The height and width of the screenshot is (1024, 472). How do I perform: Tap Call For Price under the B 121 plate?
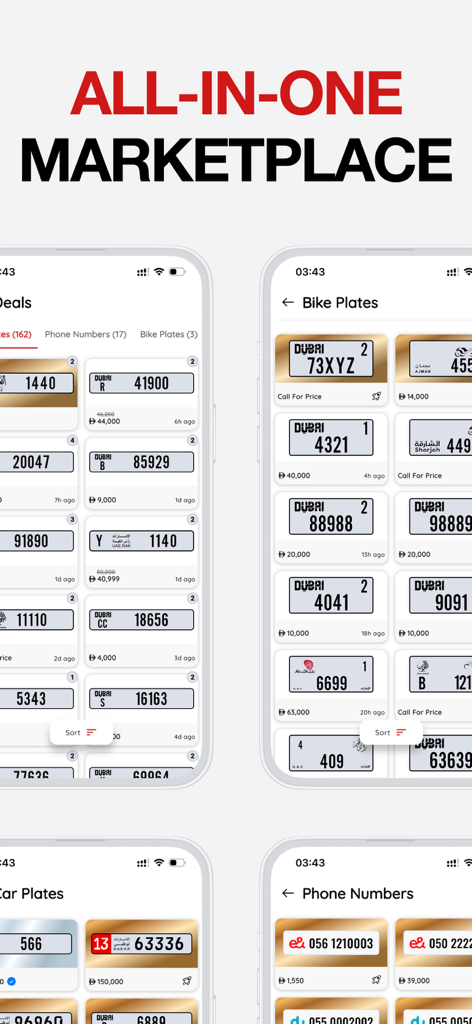(420, 712)
